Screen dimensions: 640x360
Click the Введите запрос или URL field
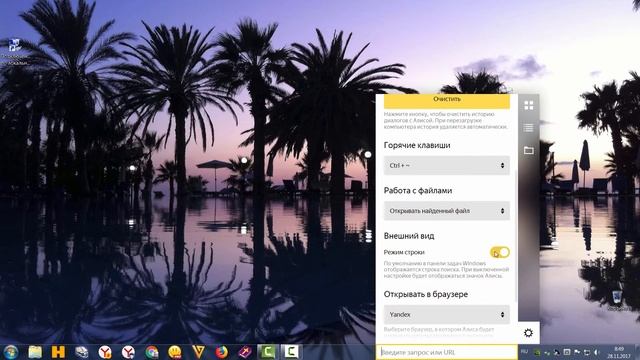pyautogui.click(x=447, y=352)
